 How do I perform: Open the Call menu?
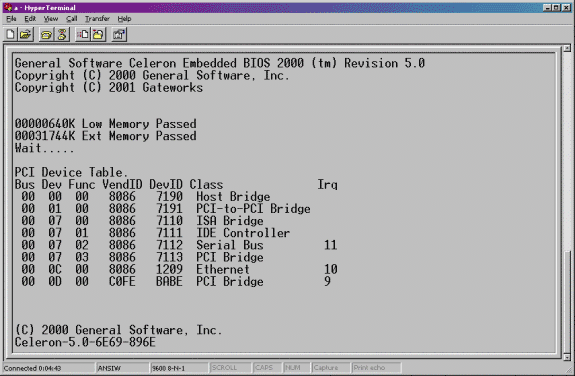pos(72,18)
